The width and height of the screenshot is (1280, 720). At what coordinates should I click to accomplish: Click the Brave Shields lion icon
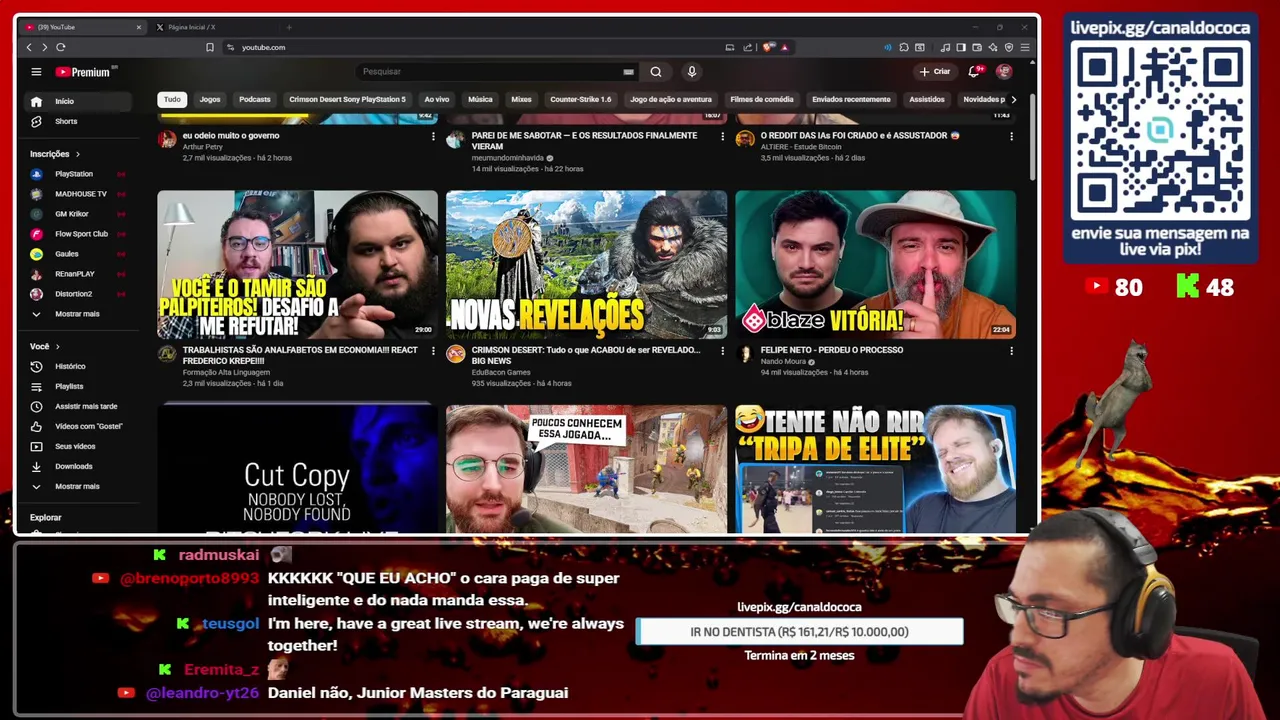coord(768,47)
